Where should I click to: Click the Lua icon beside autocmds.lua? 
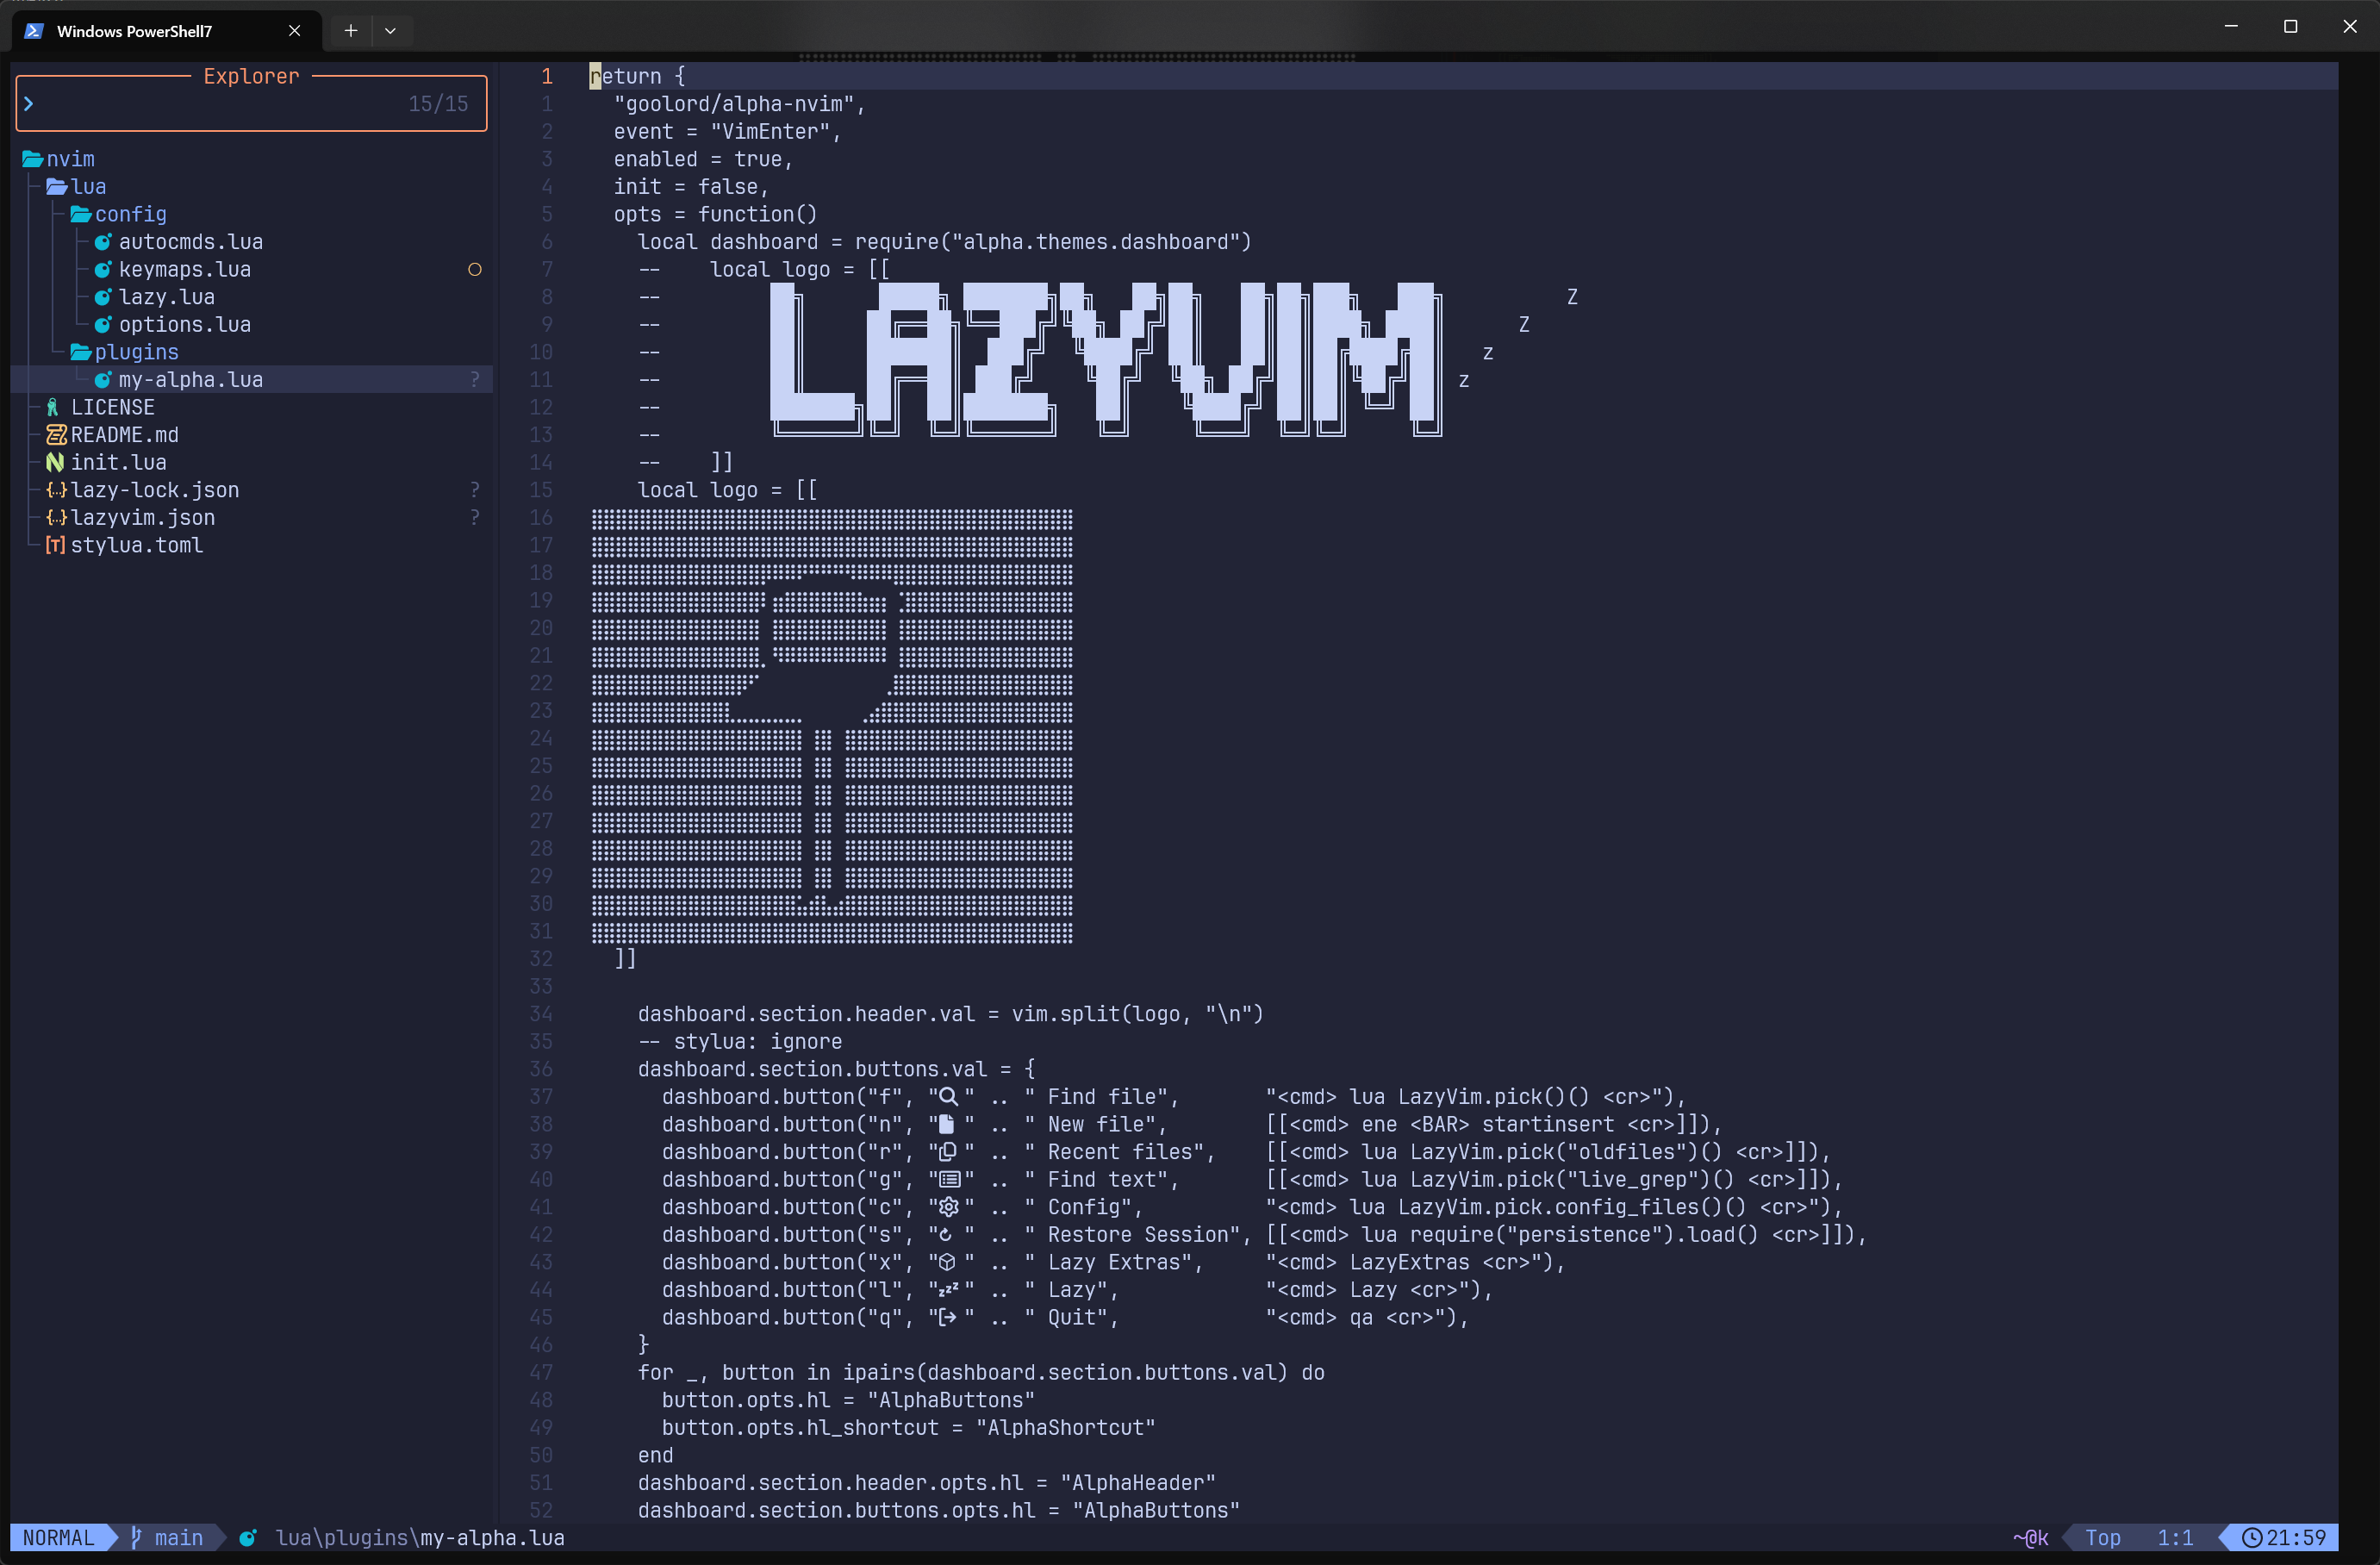(x=102, y=242)
